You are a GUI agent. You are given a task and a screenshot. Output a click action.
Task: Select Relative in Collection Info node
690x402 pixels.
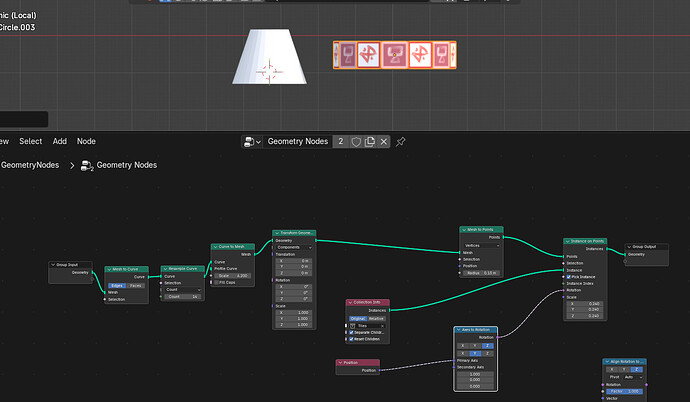376,318
